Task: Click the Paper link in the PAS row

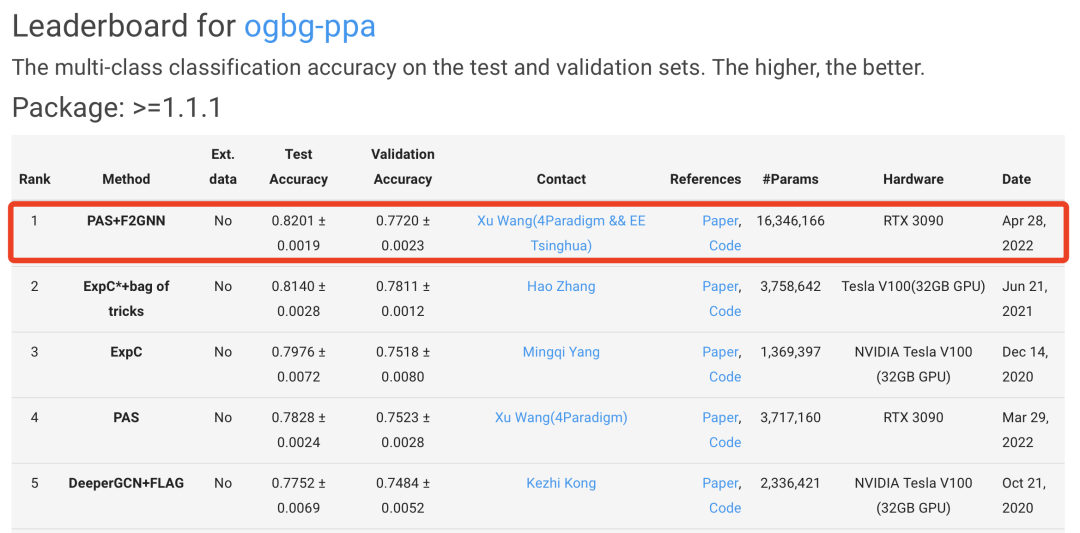Action: point(719,417)
